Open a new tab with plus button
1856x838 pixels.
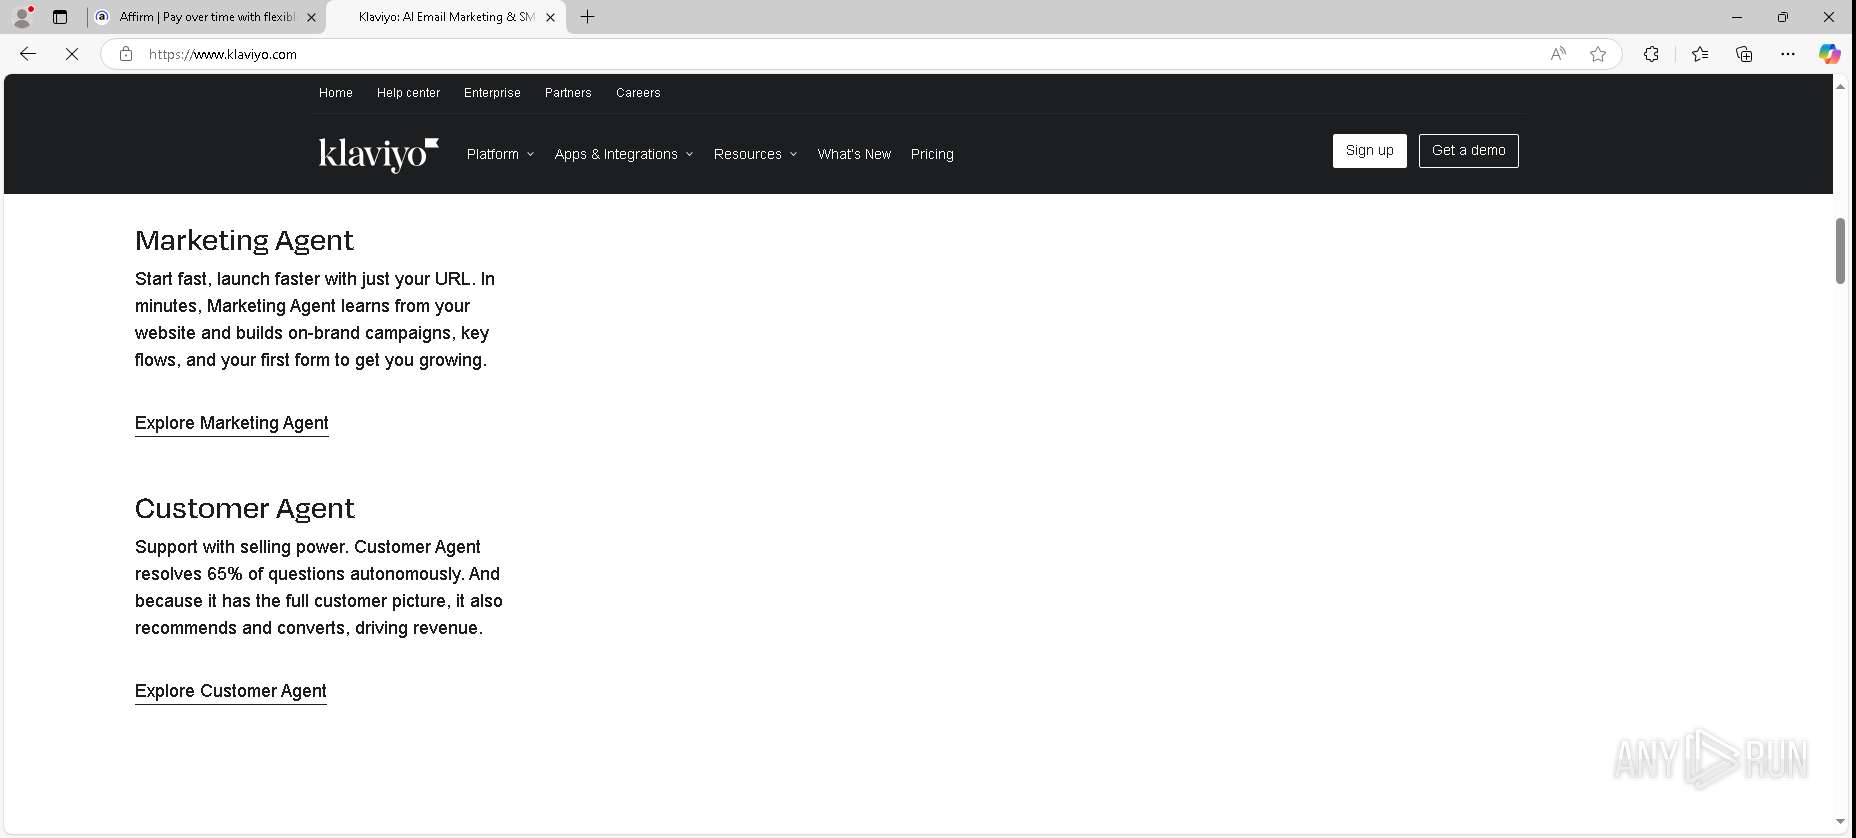click(588, 17)
